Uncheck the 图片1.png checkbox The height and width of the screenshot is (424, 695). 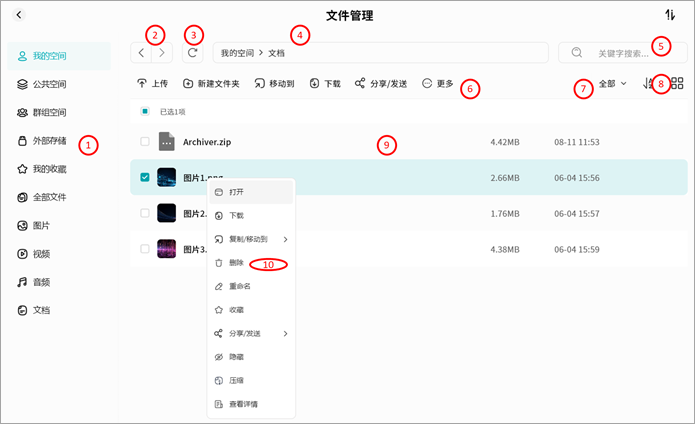145,177
